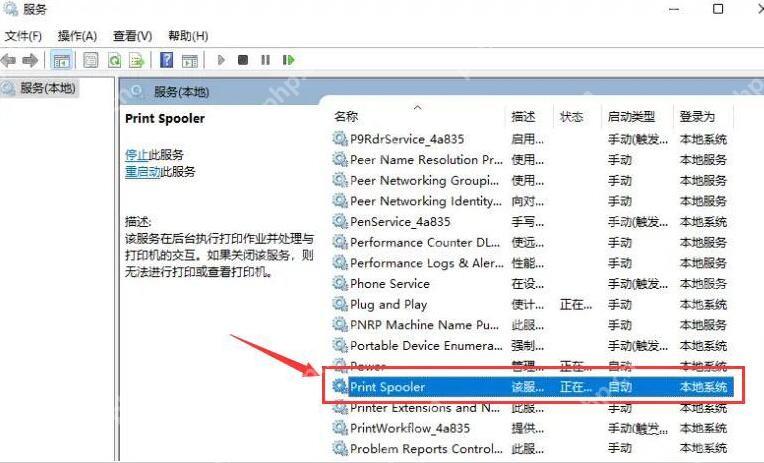The height and width of the screenshot is (463, 764).
Task: Click the Back arrow toolbar icon
Action: (x=8, y=60)
